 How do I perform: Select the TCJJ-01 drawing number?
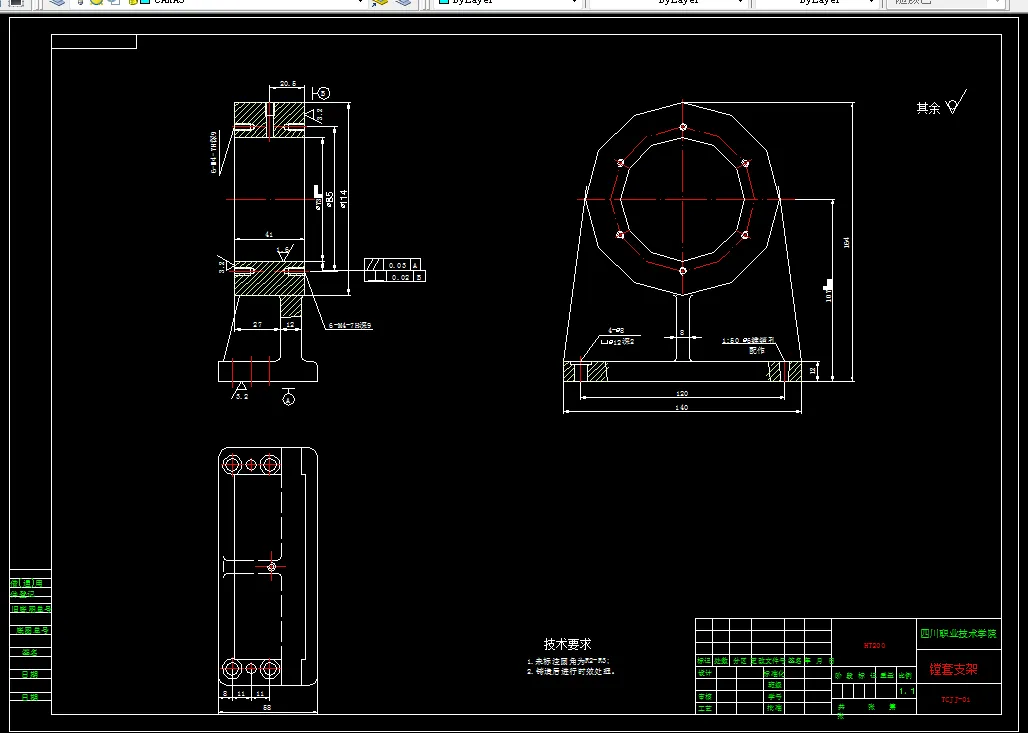point(956,700)
